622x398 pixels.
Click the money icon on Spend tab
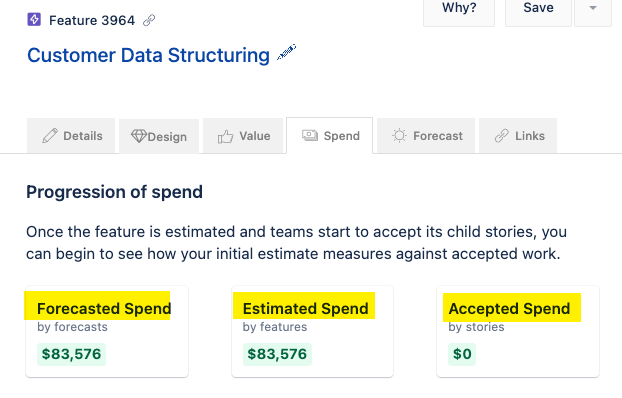tap(310, 136)
